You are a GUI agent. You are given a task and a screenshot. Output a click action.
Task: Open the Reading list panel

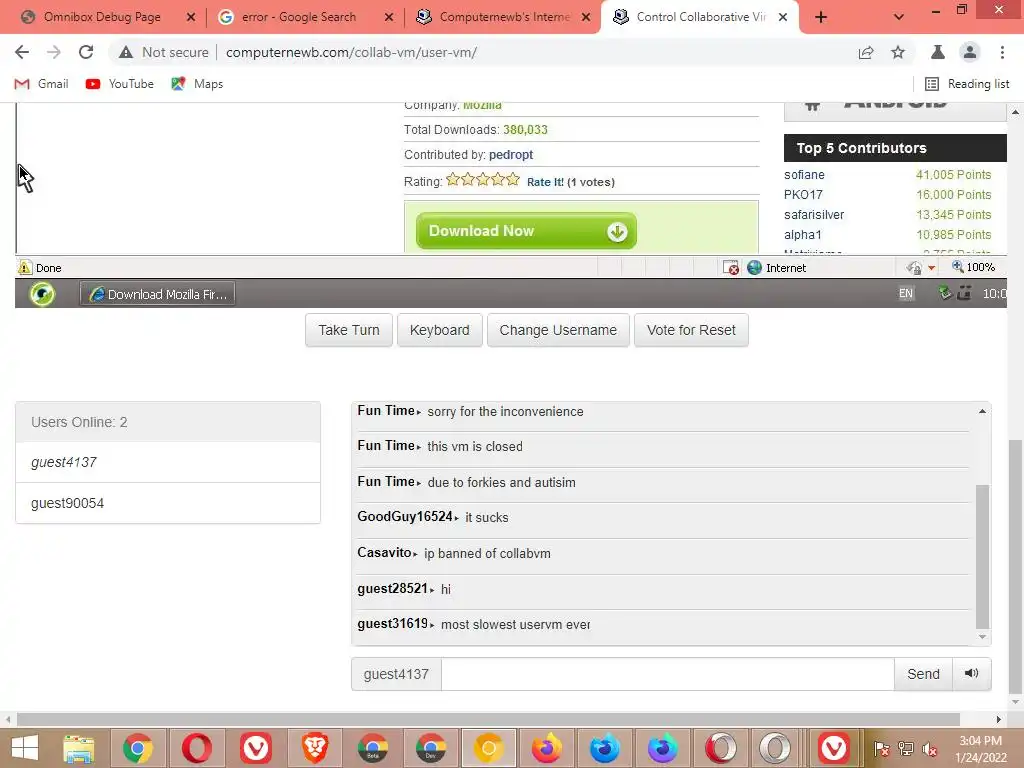coord(967,84)
